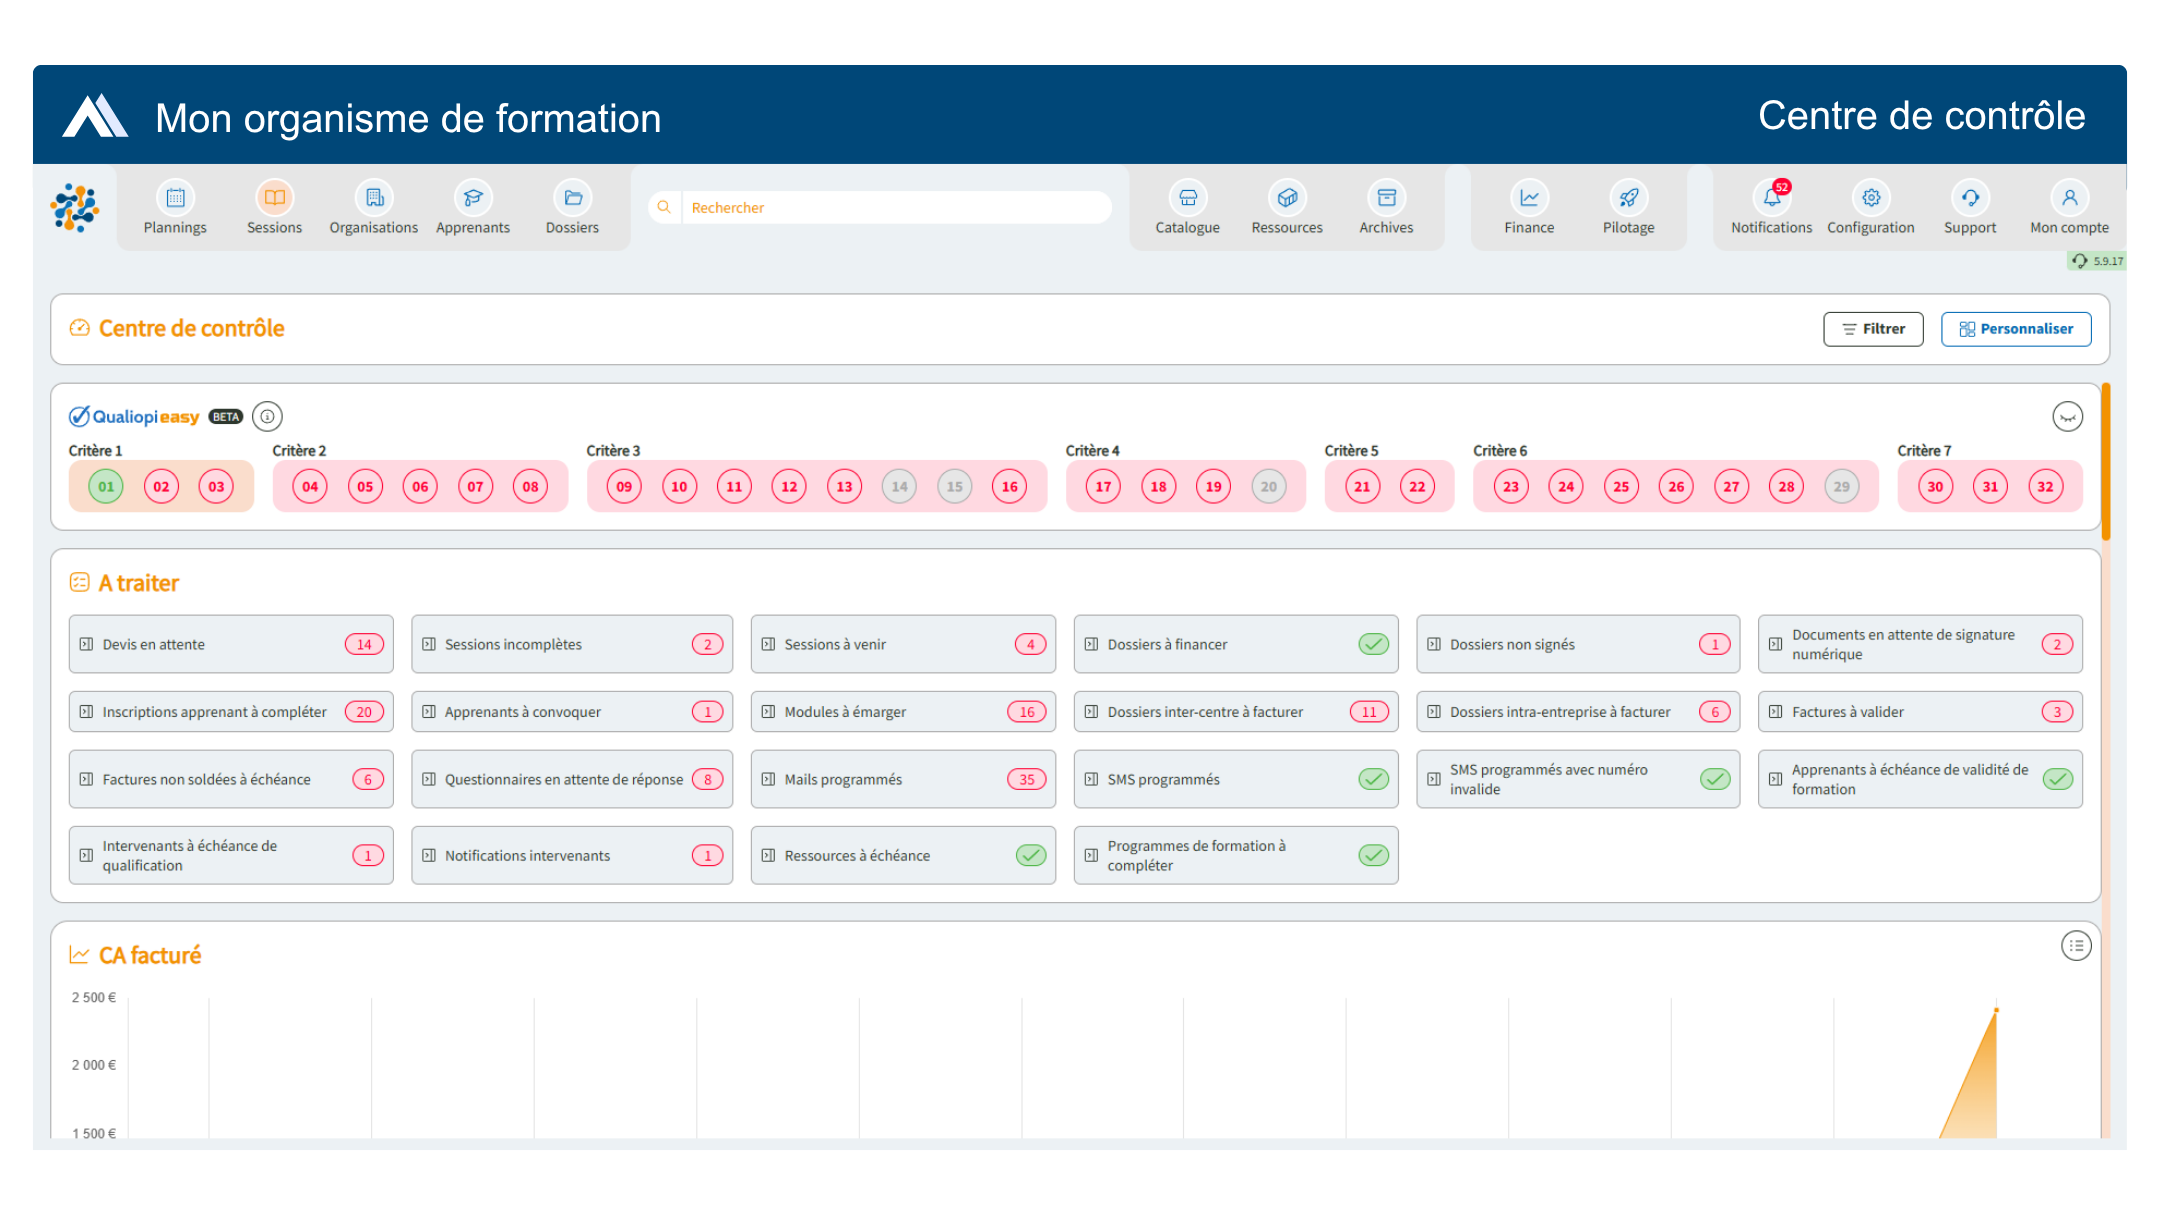Open Apprenants à échéance de validité
The height and width of the screenshot is (1215, 2160).
tap(1920, 779)
